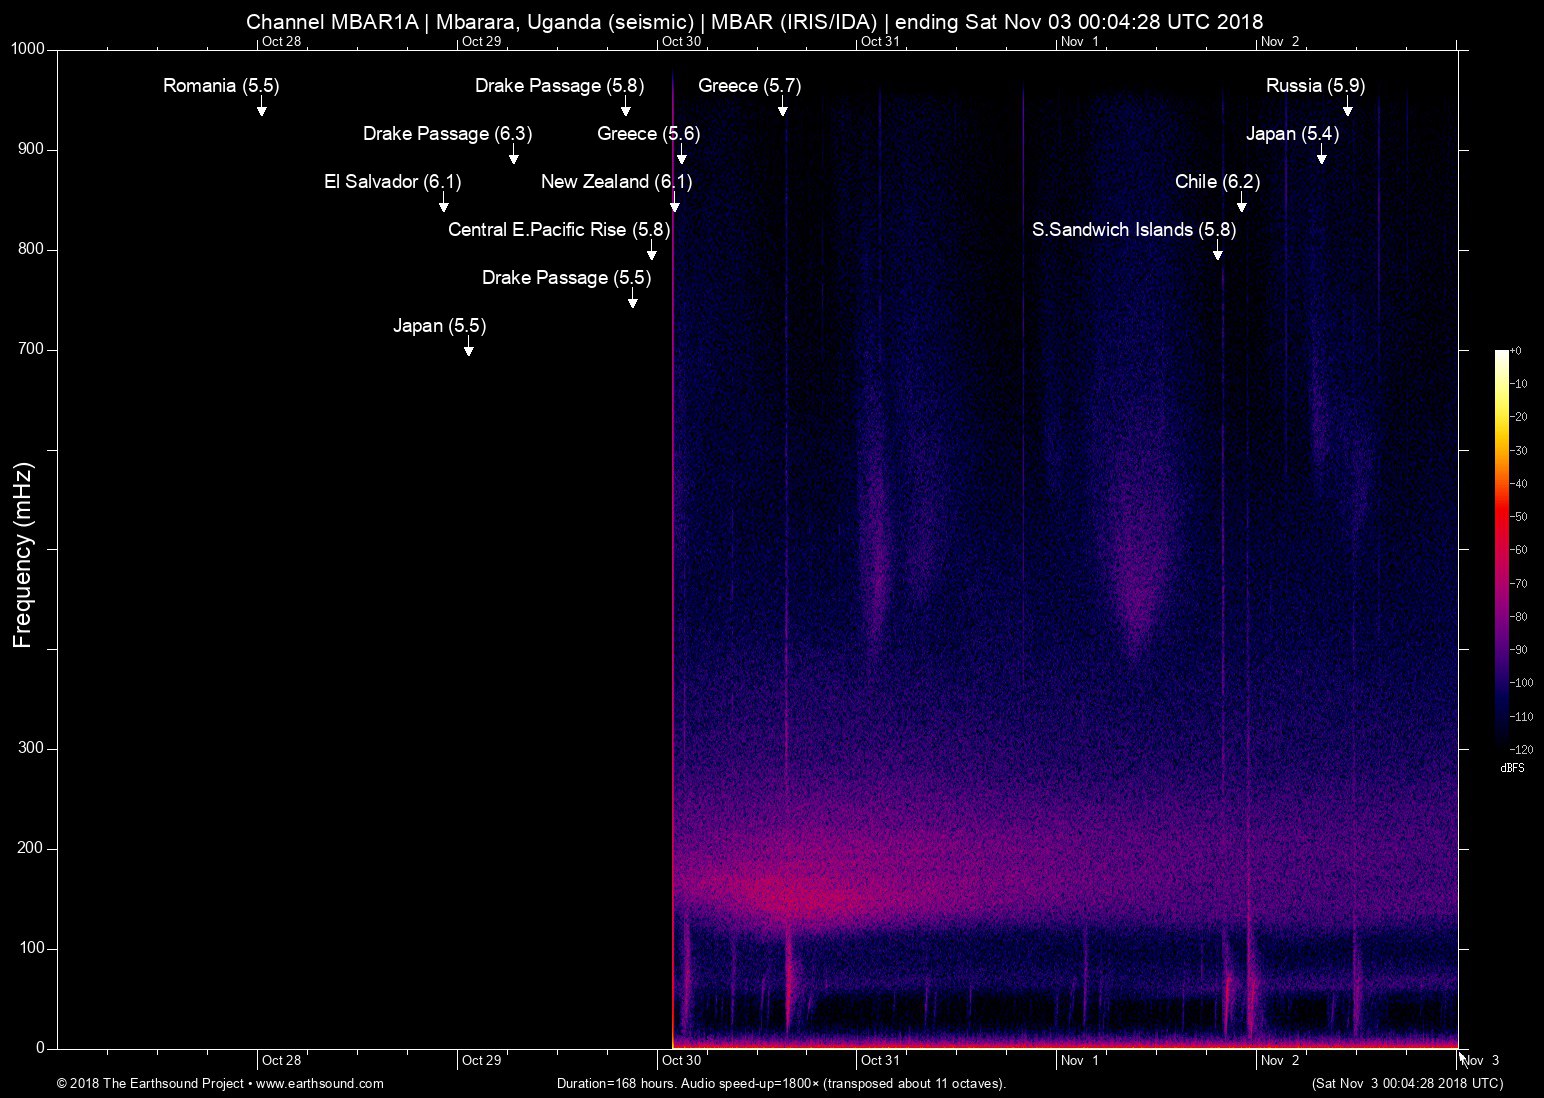This screenshot has width=1544, height=1098.
Task: Select the Russia (5.9) event label
Action: tap(1315, 86)
